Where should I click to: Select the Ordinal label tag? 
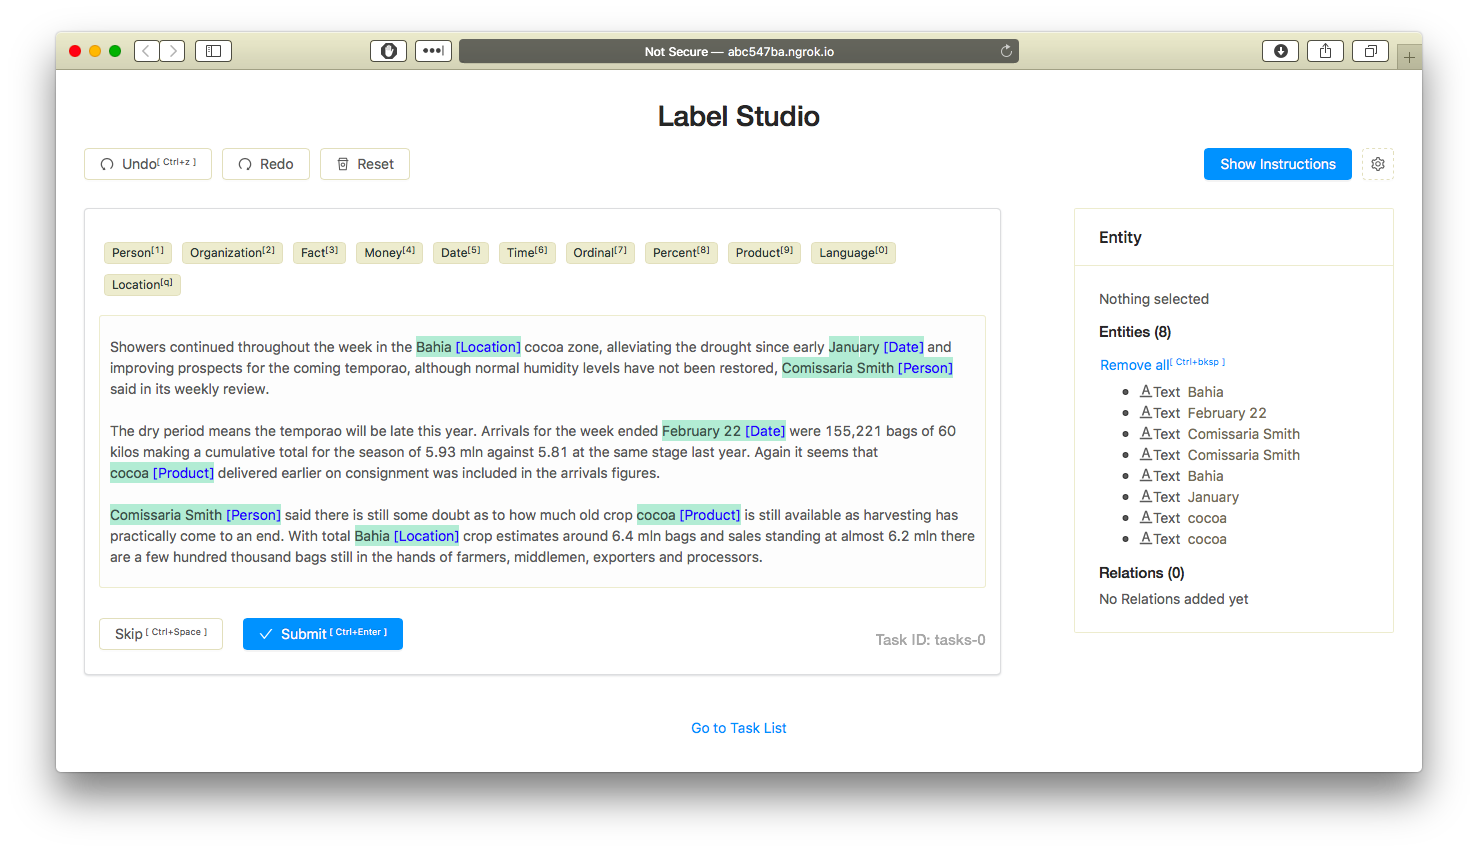[x=600, y=252]
